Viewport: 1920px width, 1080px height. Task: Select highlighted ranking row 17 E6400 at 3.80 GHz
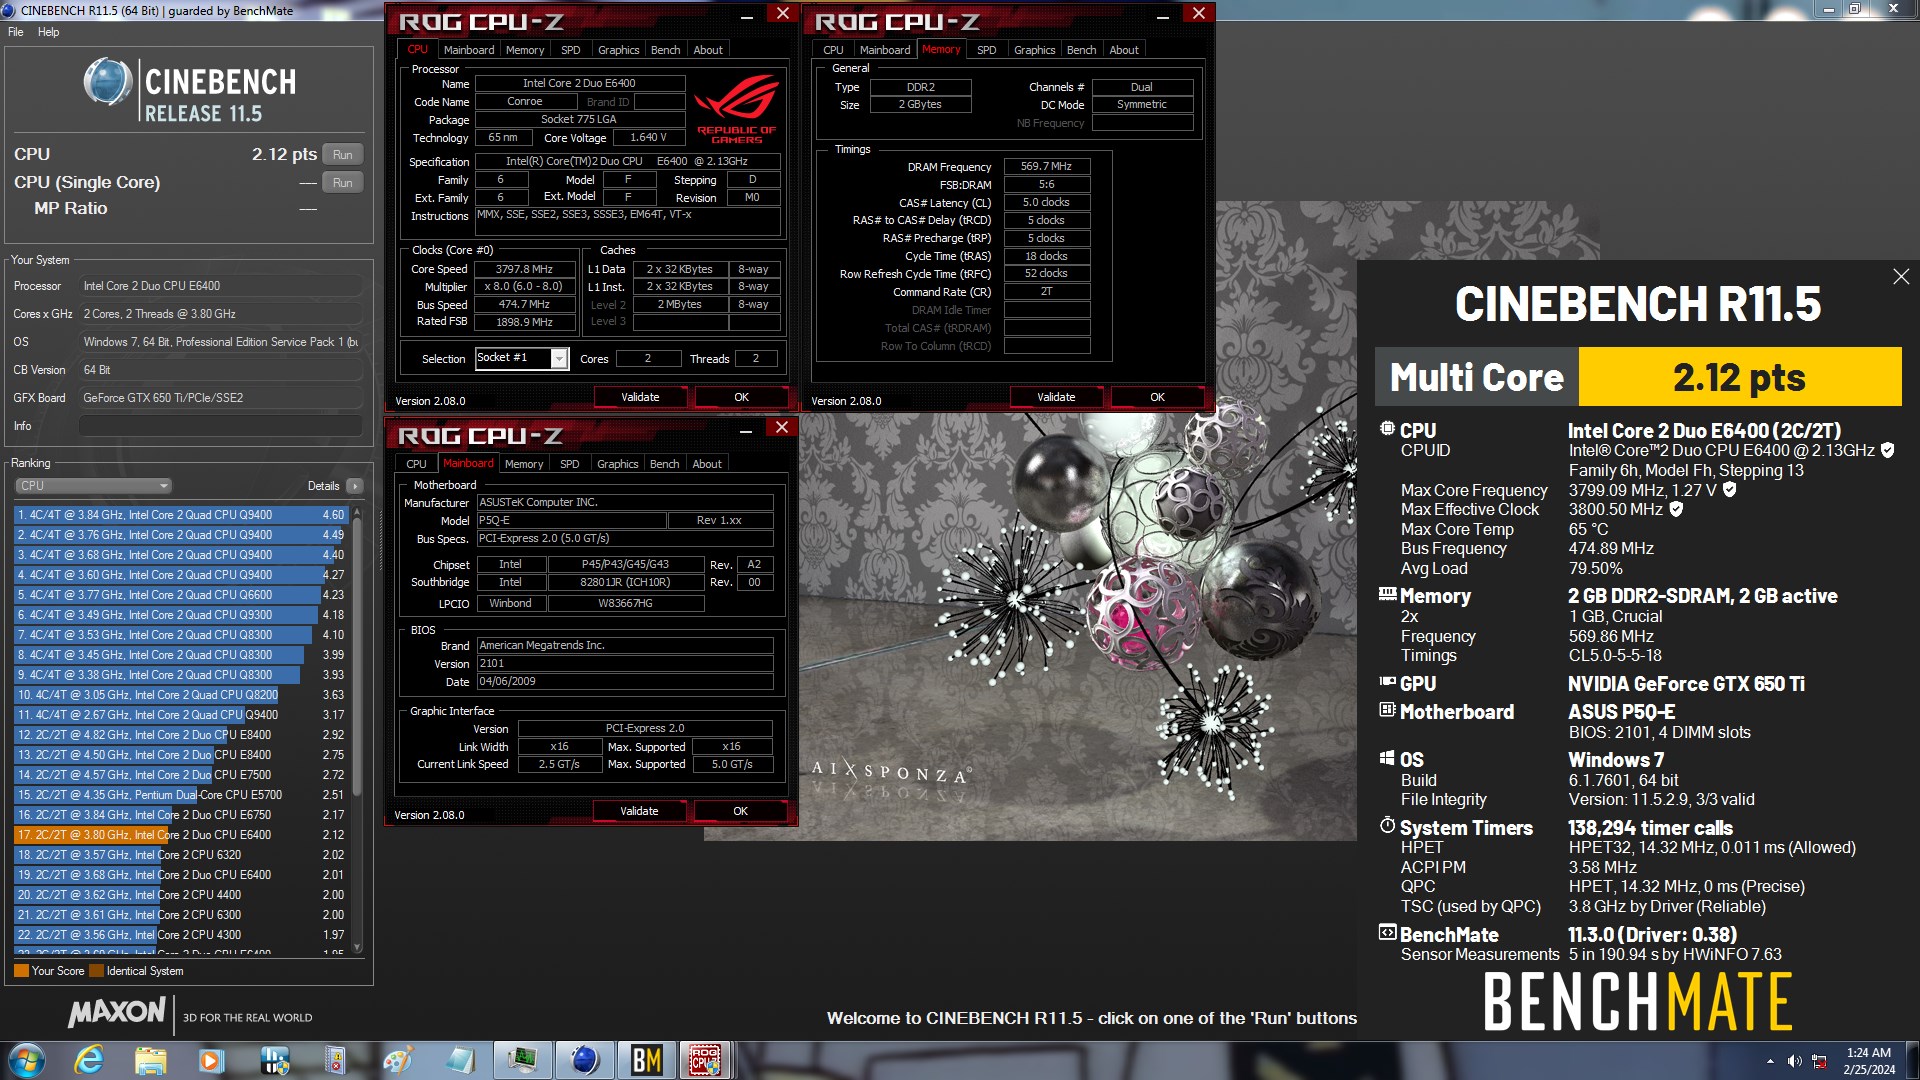[181, 835]
